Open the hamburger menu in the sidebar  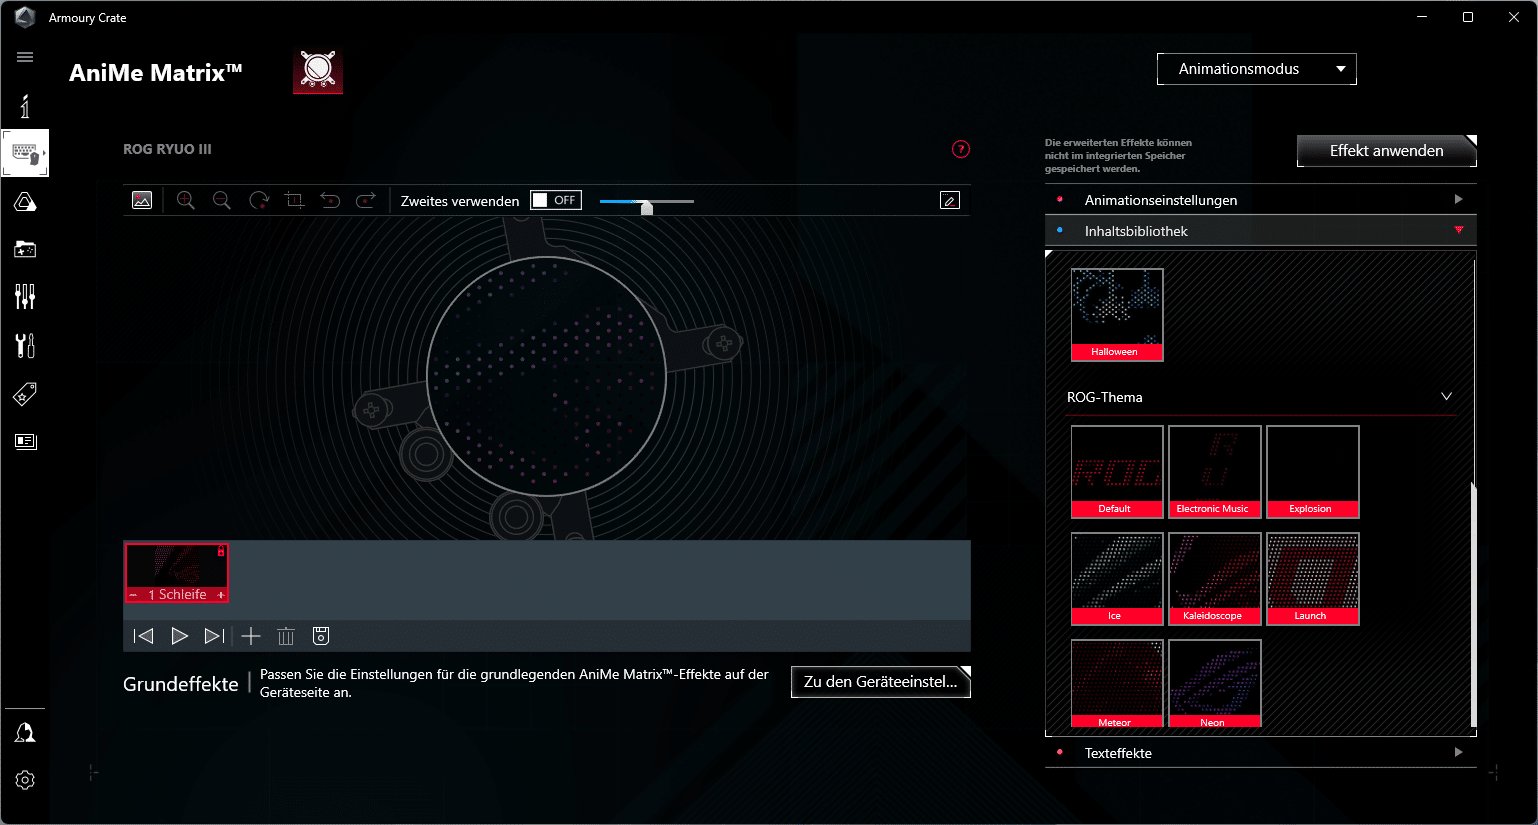(x=25, y=57)
